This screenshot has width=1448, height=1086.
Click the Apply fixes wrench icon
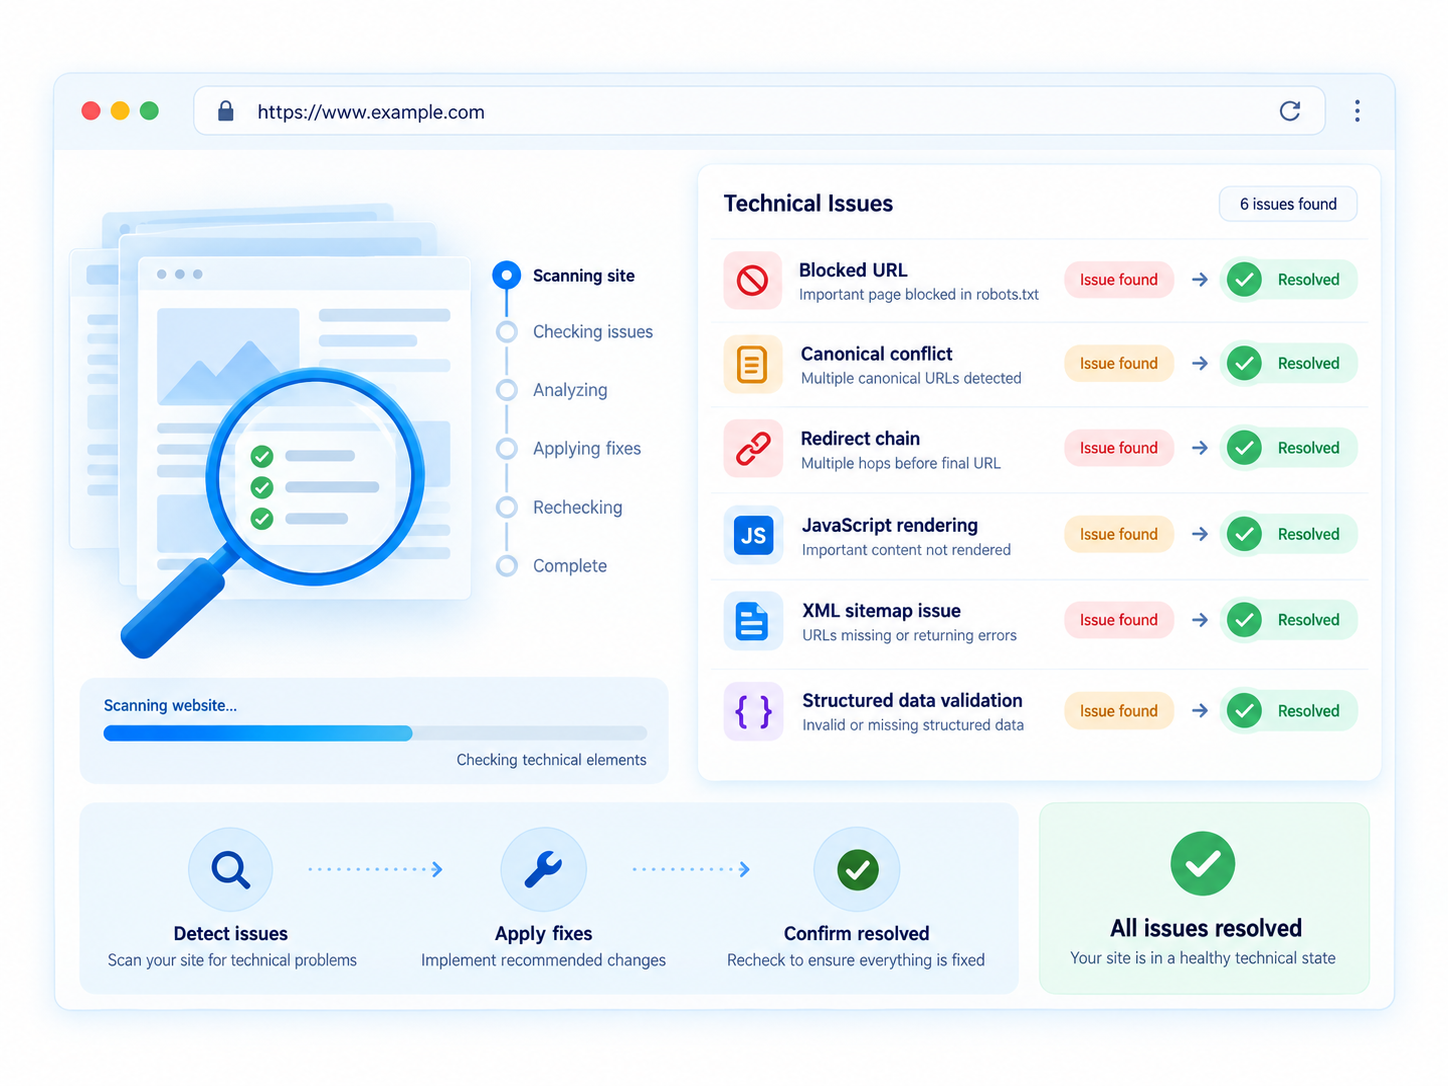(543, 869)
